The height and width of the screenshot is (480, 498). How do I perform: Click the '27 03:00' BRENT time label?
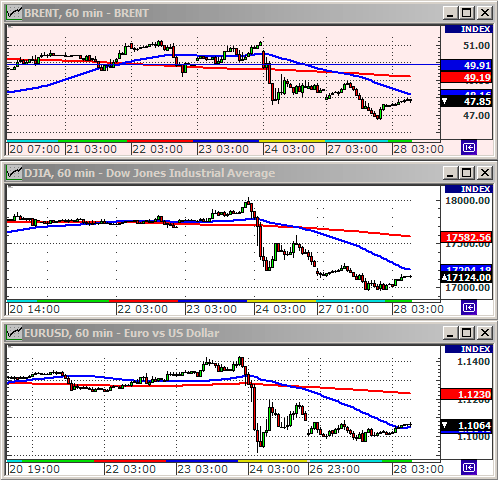coord(353,149)
